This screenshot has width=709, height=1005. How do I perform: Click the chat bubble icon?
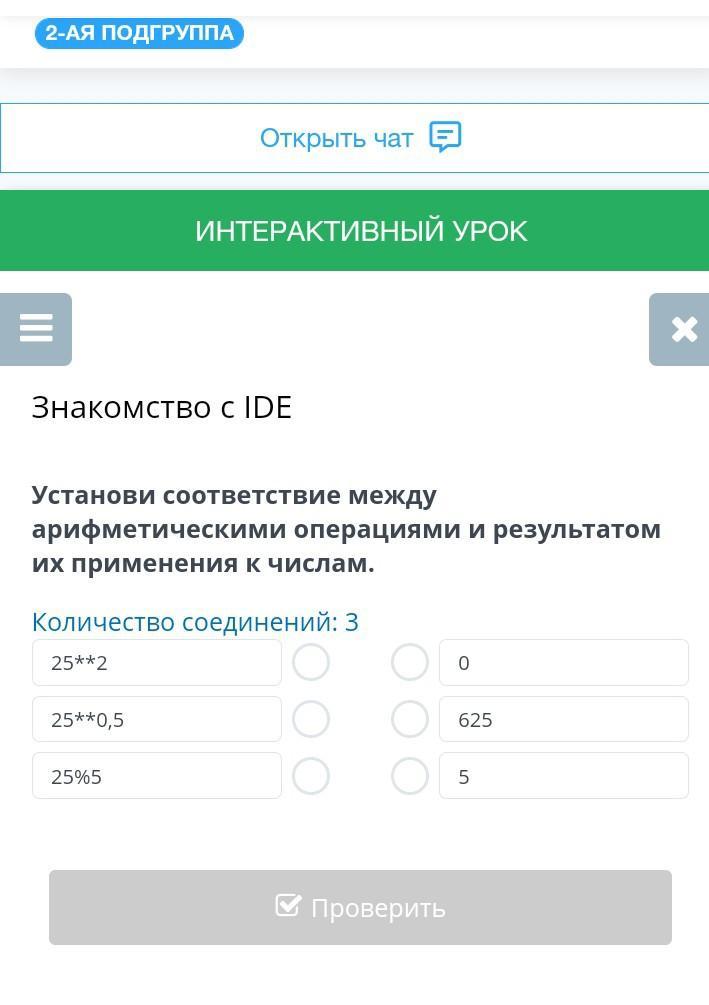click(445, 137)
